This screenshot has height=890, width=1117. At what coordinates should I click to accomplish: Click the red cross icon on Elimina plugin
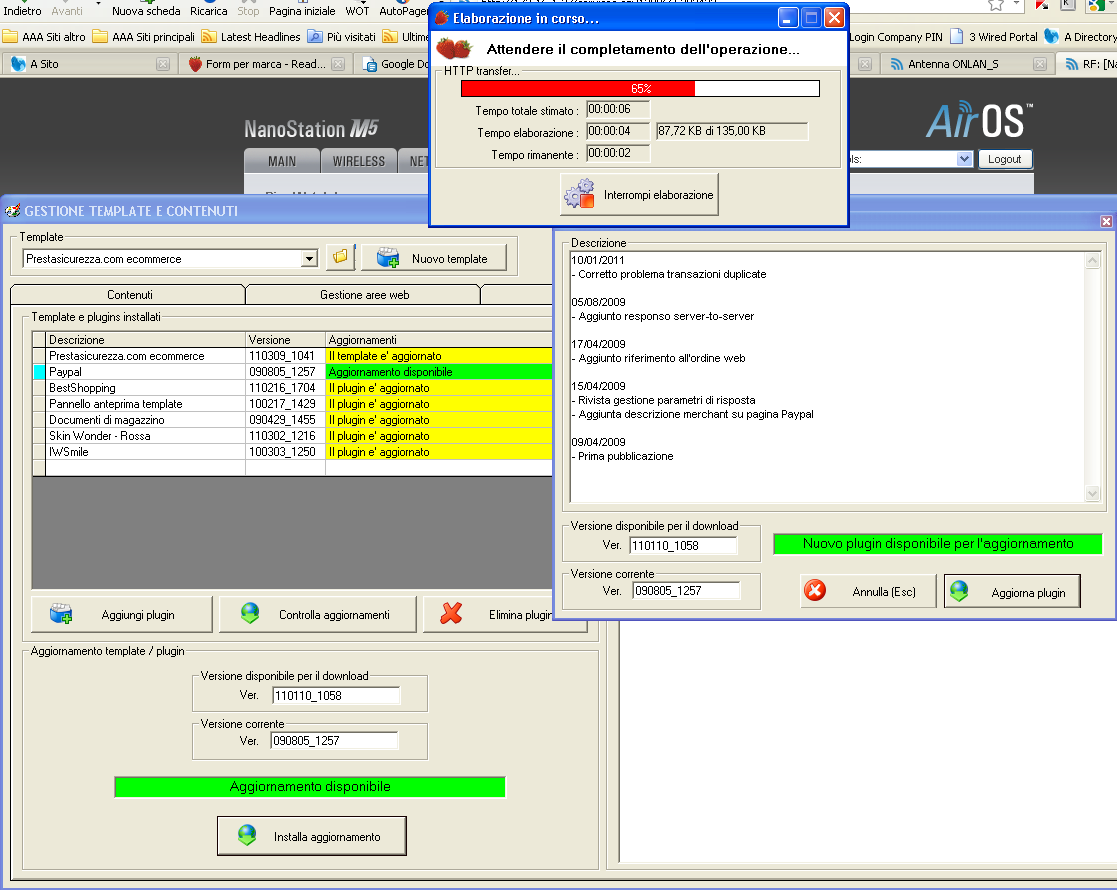451,614
